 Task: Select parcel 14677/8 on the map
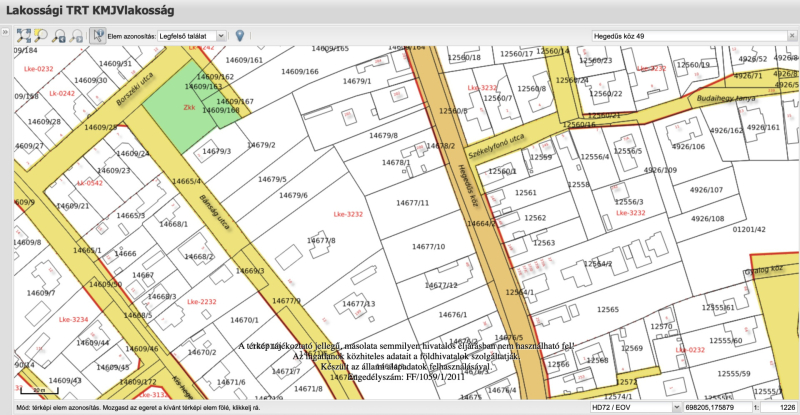(320, 241)
